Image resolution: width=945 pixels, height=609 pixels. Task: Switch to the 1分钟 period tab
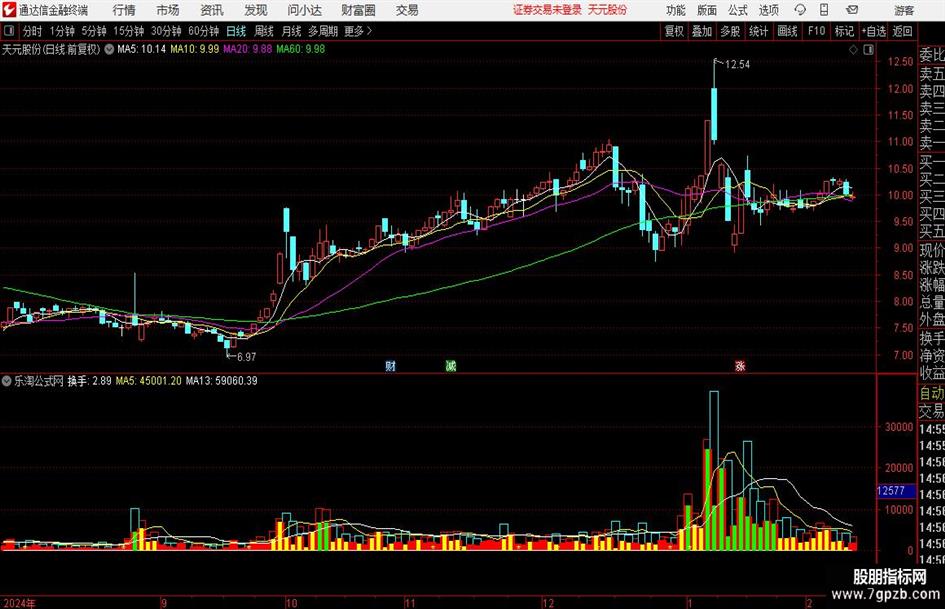pos(62,31)
